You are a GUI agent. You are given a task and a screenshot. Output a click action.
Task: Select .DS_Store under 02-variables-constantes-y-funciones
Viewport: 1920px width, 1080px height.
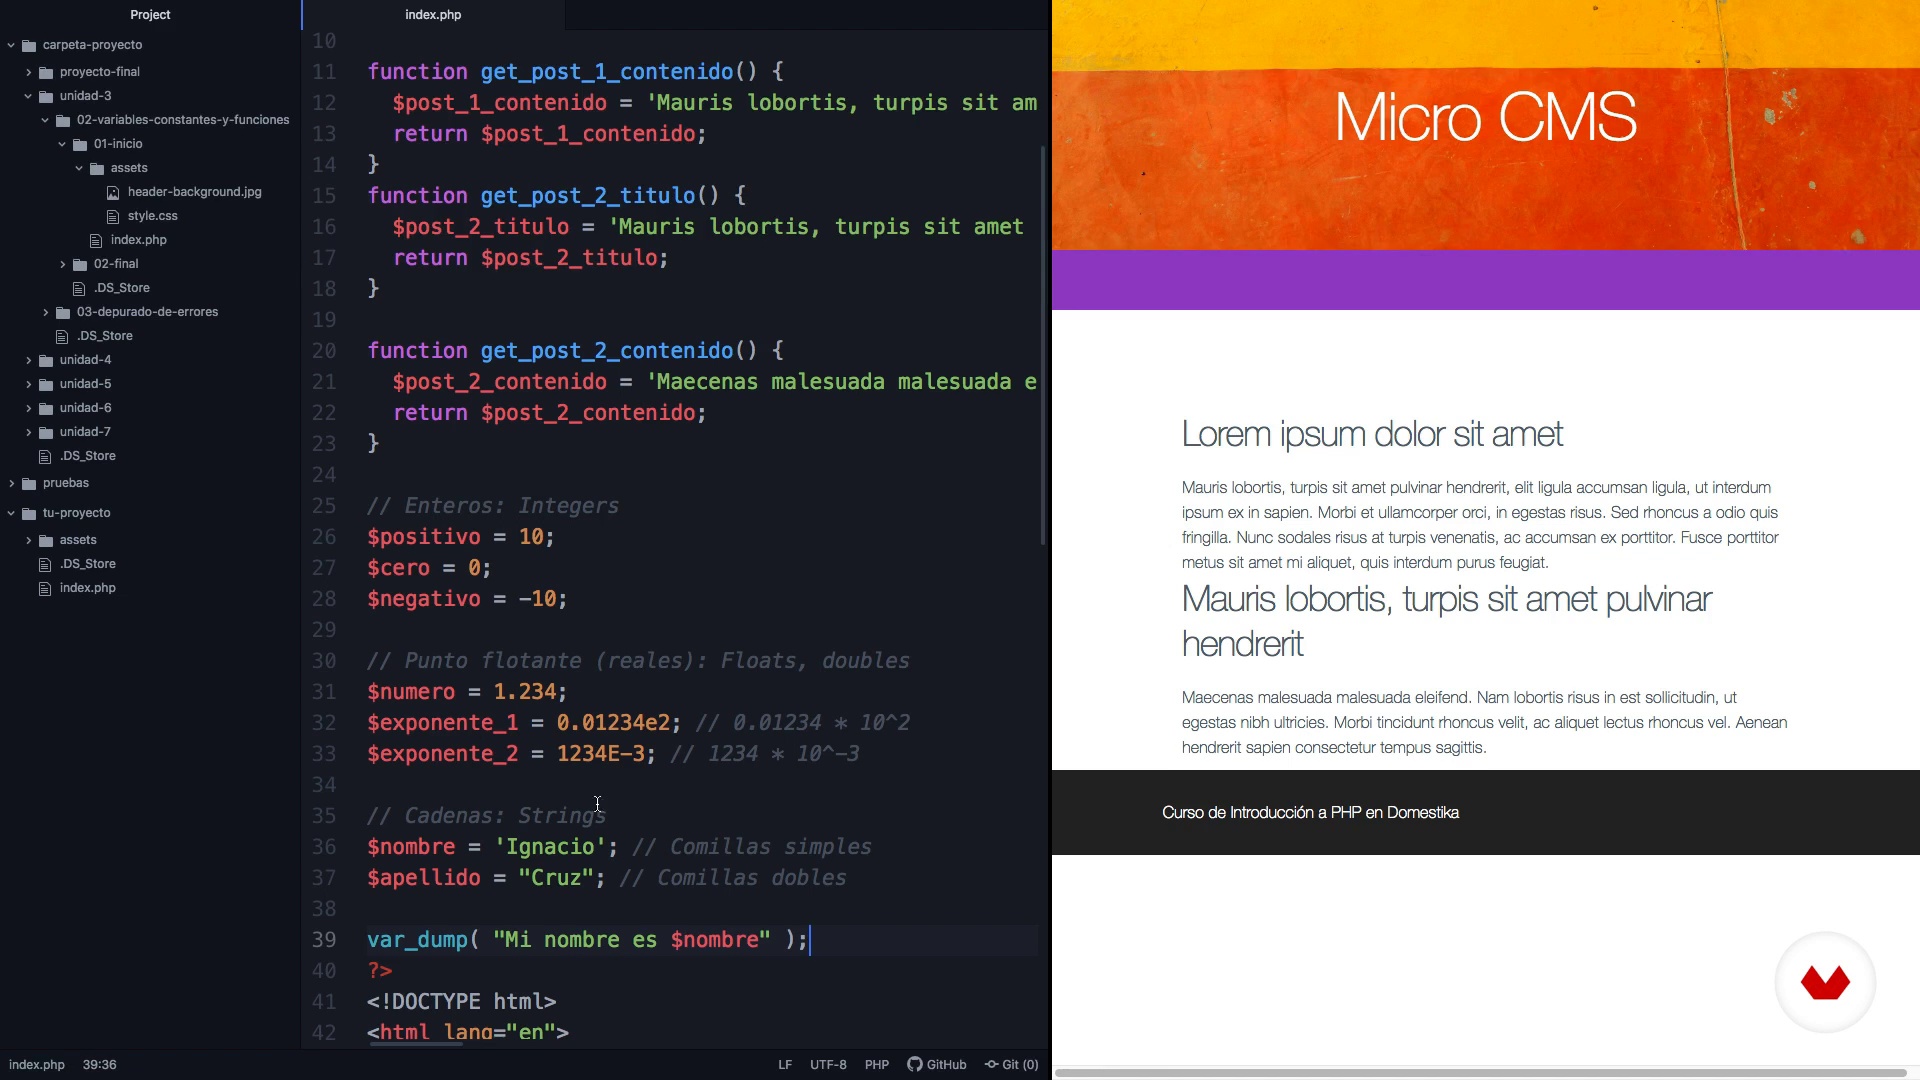tap(104, 336)
